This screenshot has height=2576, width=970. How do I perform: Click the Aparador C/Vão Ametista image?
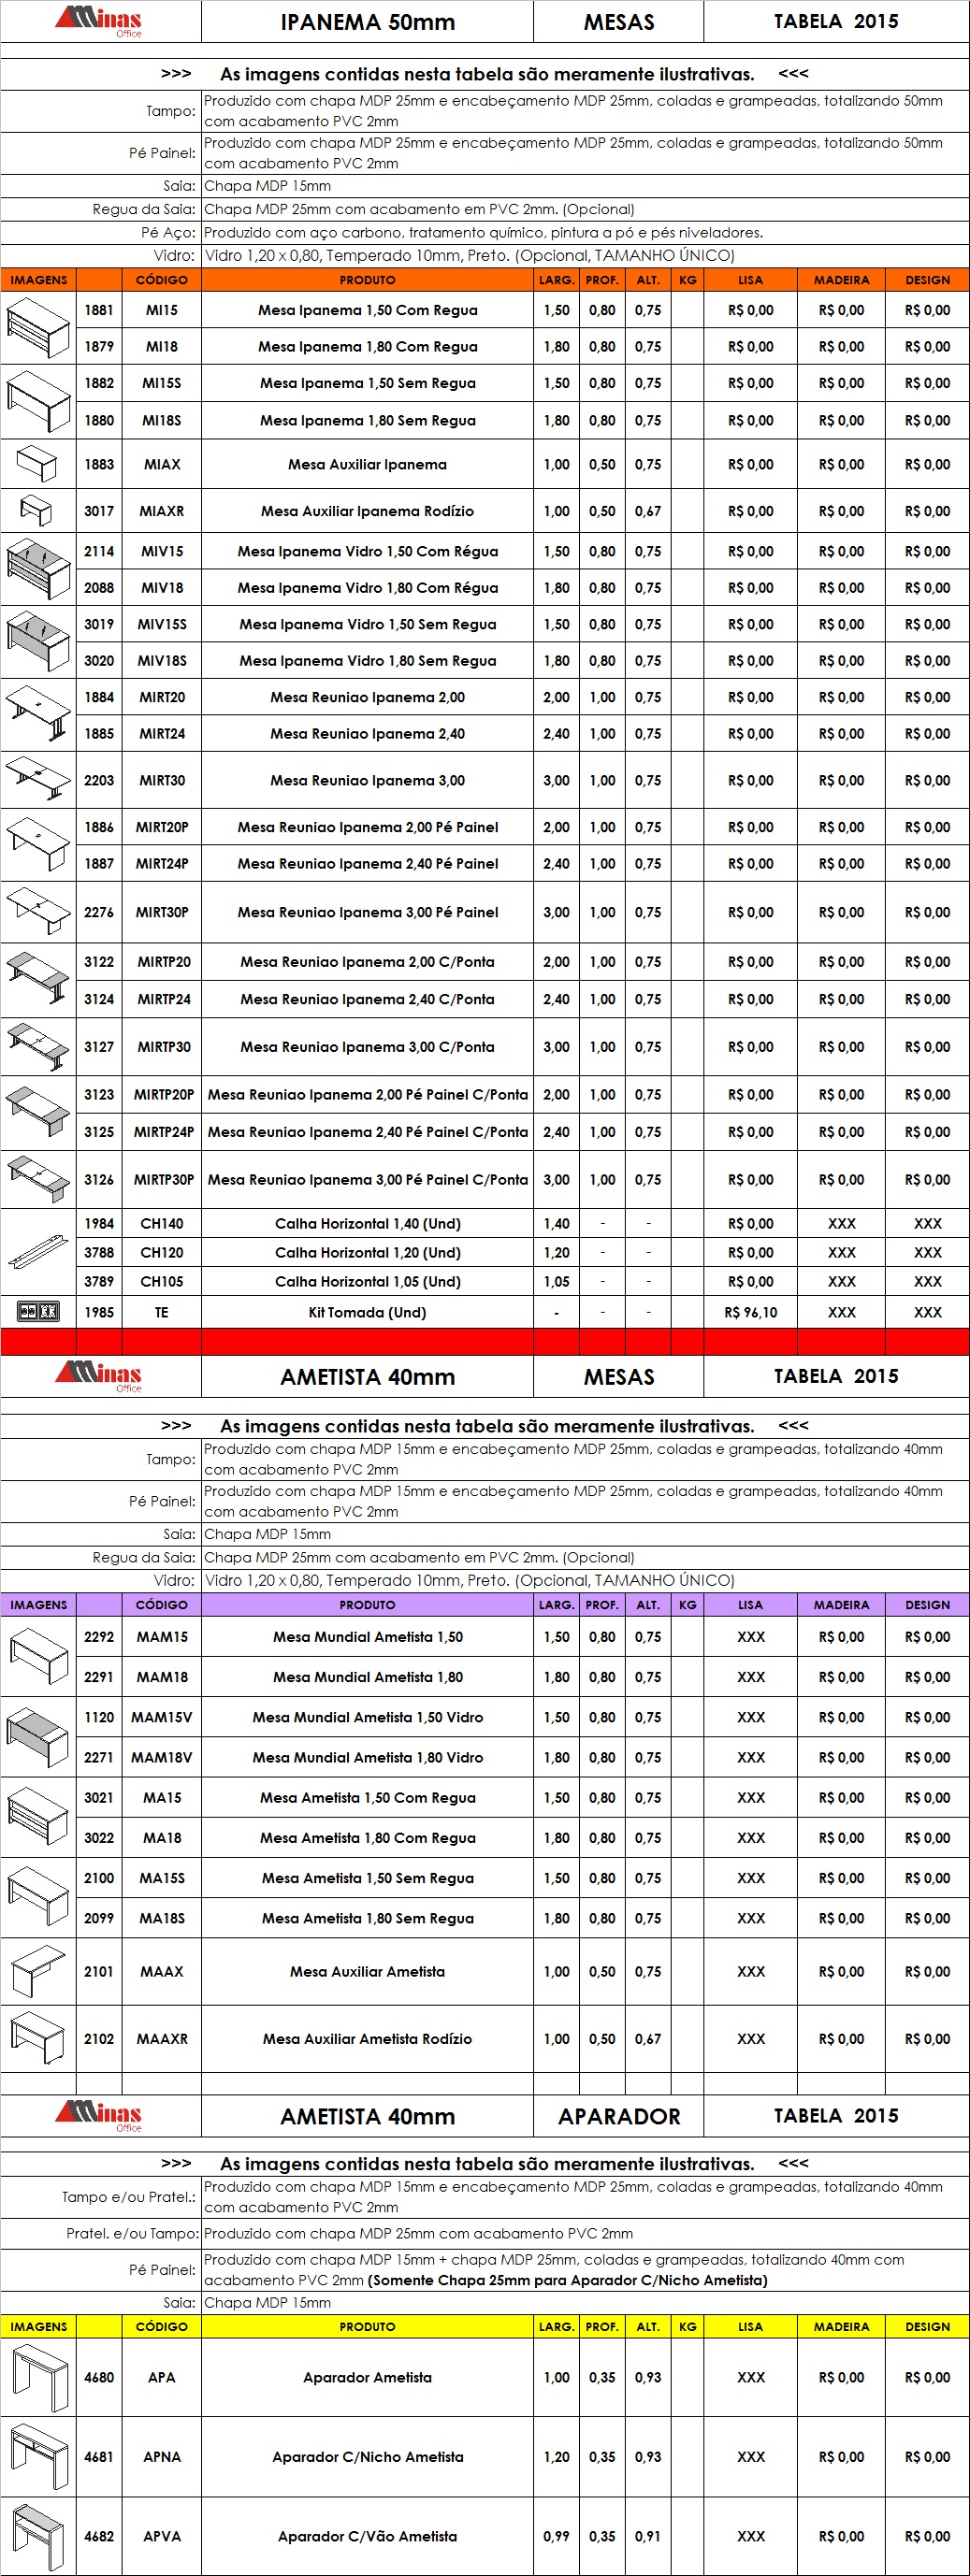(38, 2535)
